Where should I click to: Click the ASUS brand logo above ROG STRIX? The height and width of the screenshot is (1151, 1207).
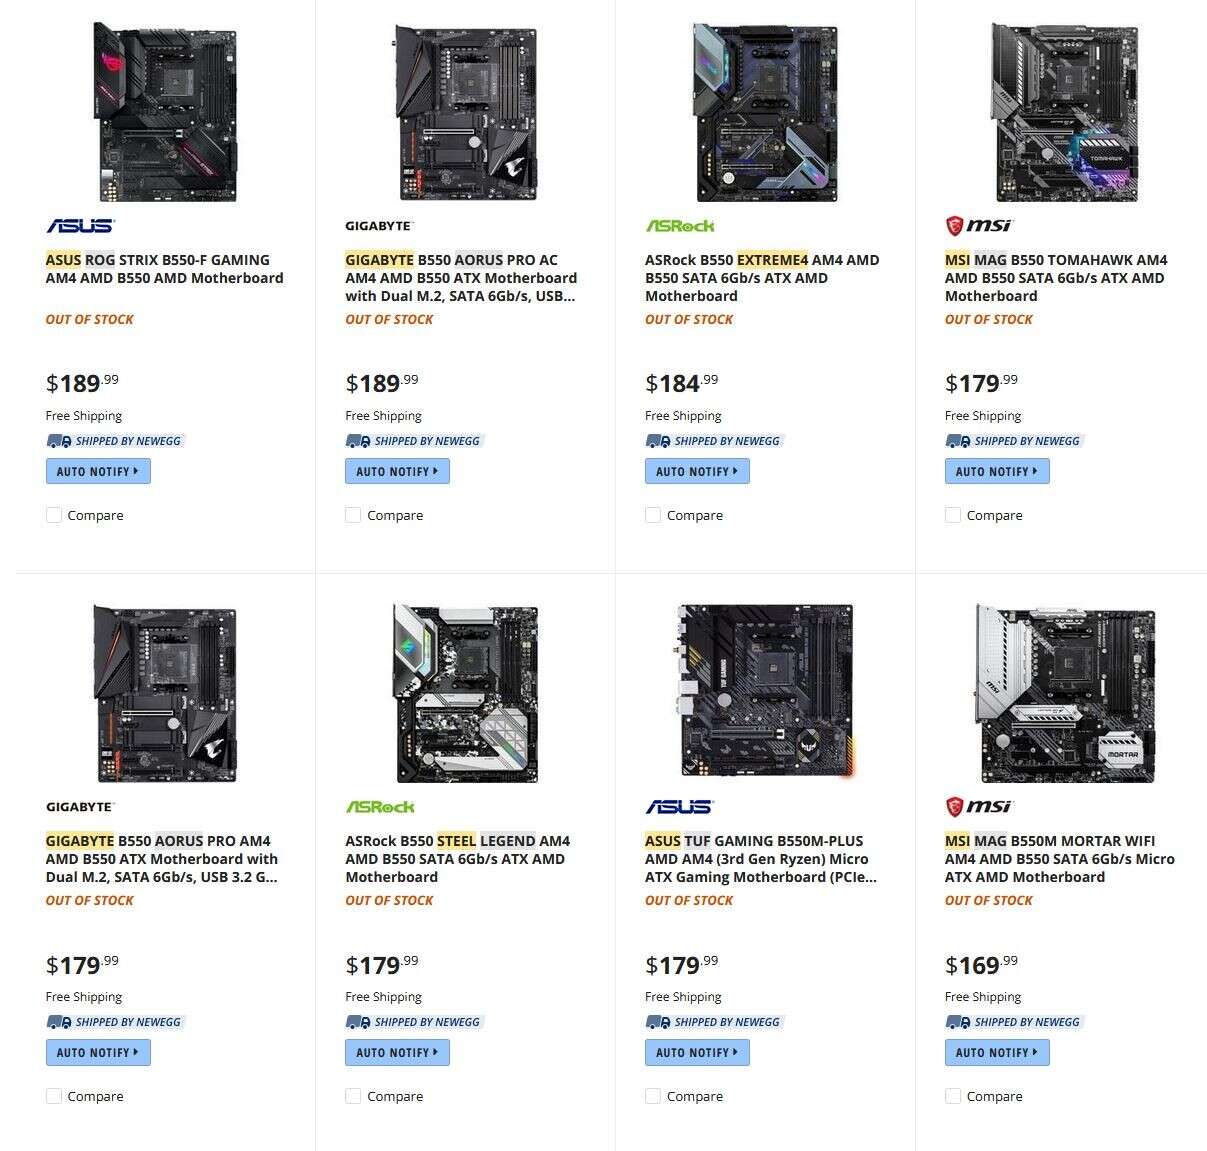[80, 226]
